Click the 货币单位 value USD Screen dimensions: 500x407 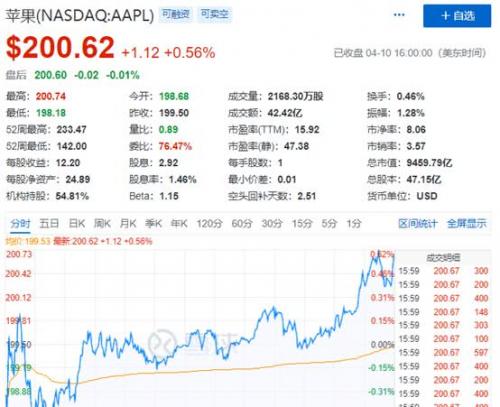[427, 196]
